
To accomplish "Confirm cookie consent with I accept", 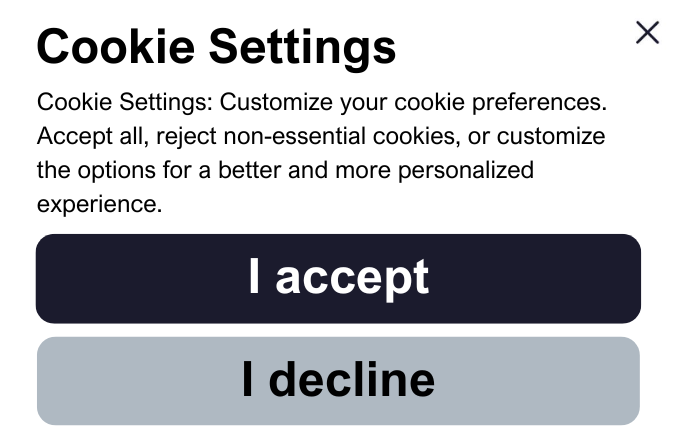I will pyautogui.click(x=338, y=279).
